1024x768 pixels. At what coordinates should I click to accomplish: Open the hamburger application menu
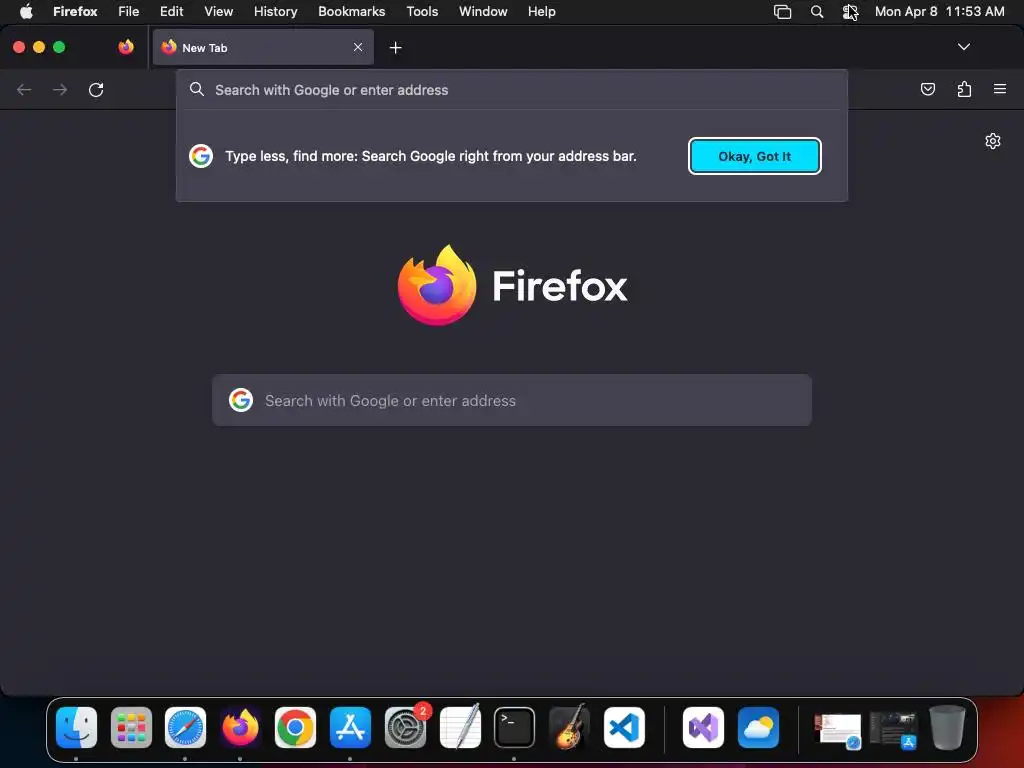point(1000,89)
